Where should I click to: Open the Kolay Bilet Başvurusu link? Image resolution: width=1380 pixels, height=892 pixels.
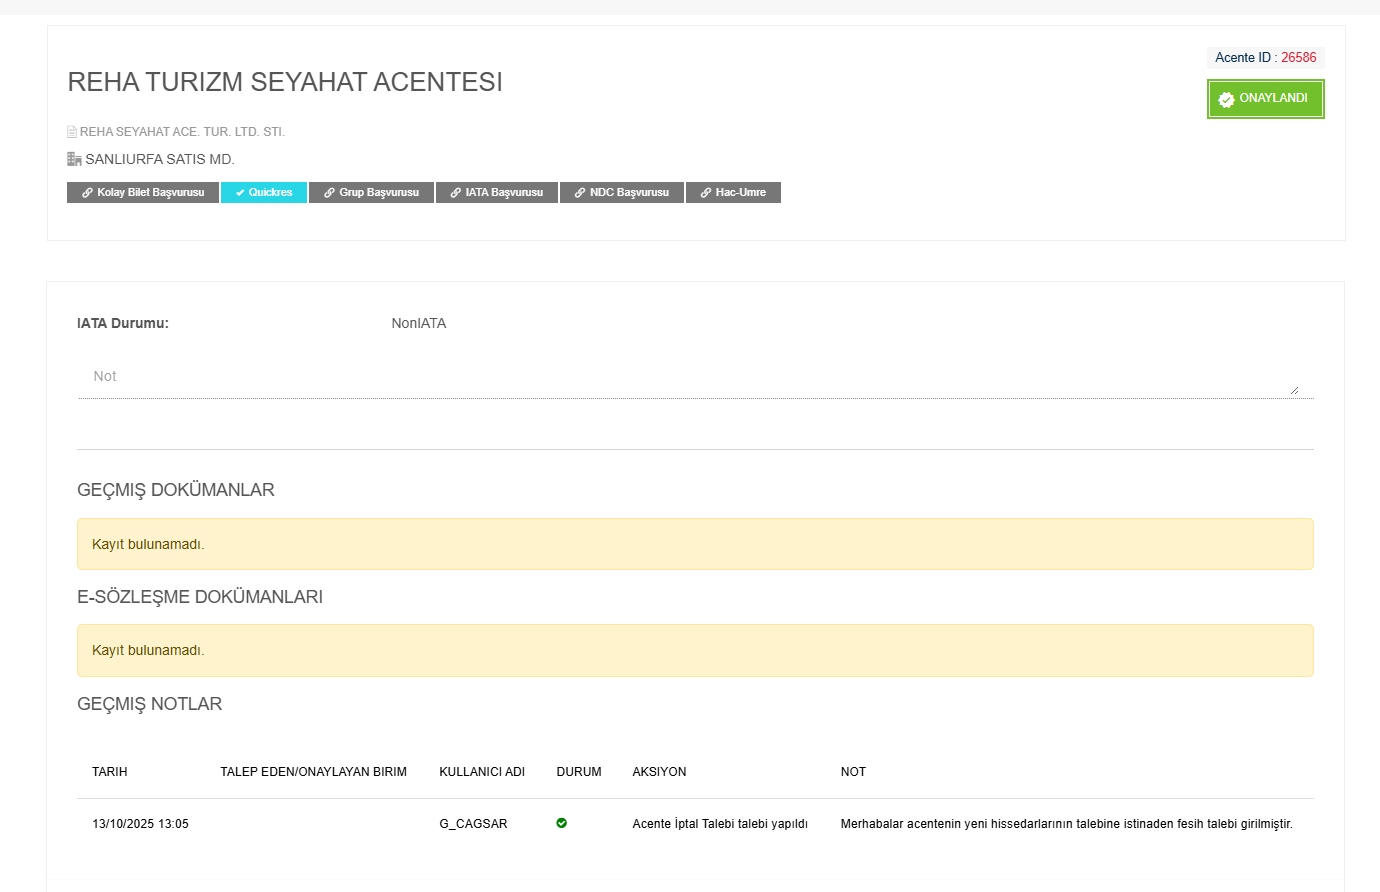click(143, 192)
